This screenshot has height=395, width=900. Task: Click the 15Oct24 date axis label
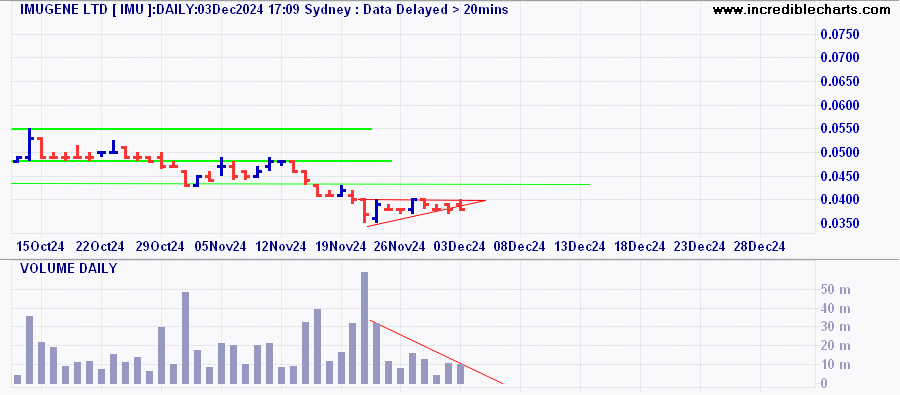pos(40,246)
